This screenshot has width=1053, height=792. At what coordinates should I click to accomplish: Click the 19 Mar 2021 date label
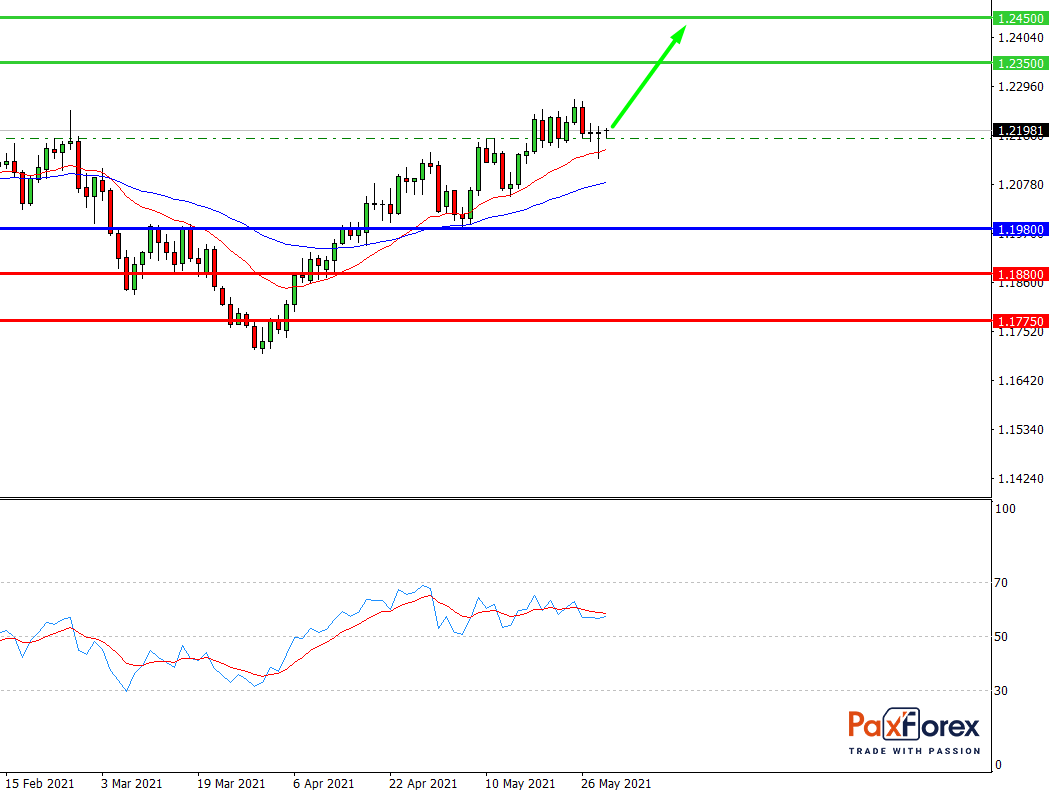[231, 783]
